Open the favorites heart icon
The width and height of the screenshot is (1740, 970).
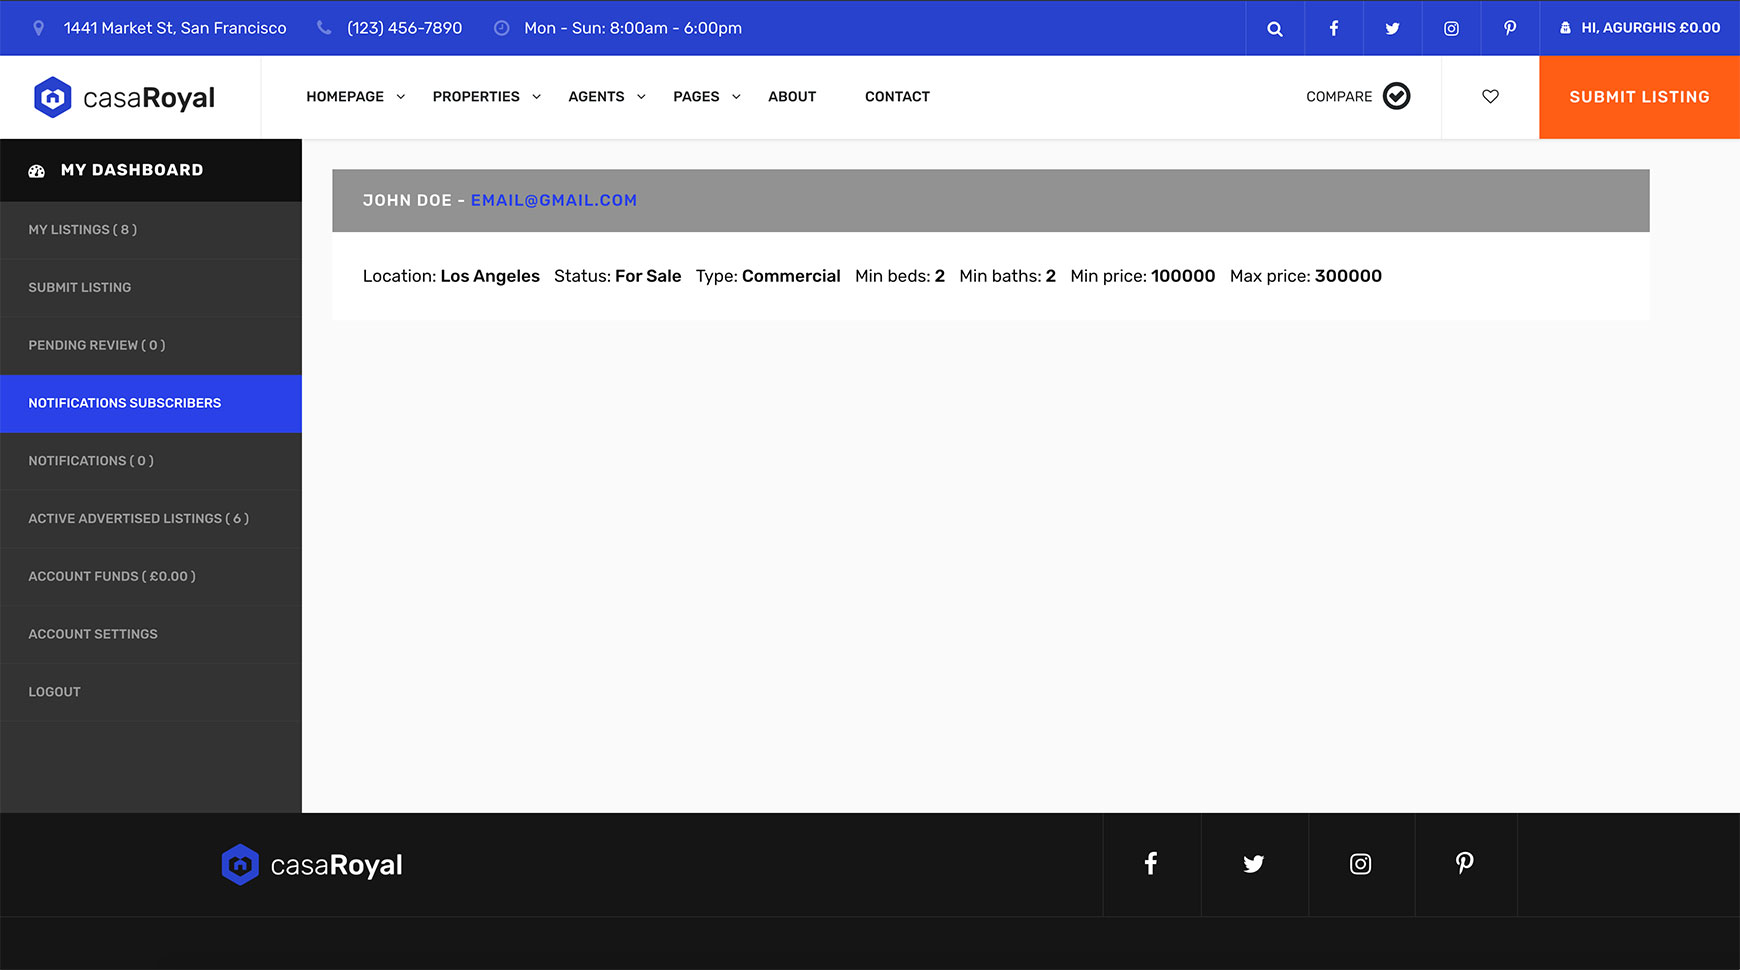click(1490, 97)
